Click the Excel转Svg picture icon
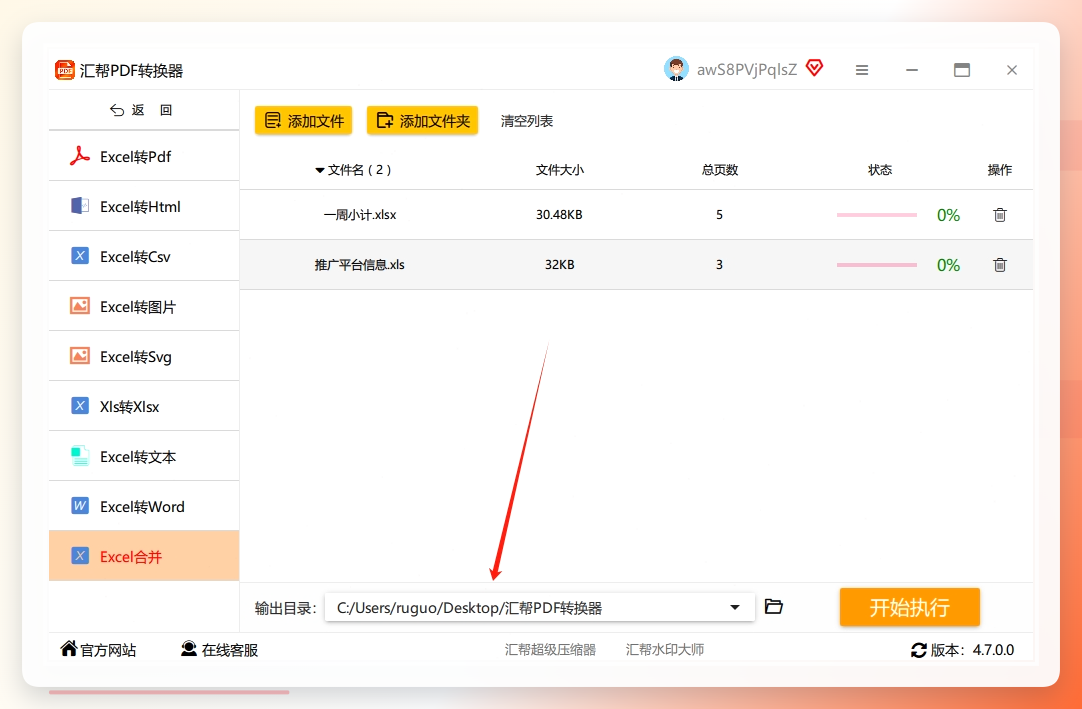The image size is (1082, 709). 80,356
